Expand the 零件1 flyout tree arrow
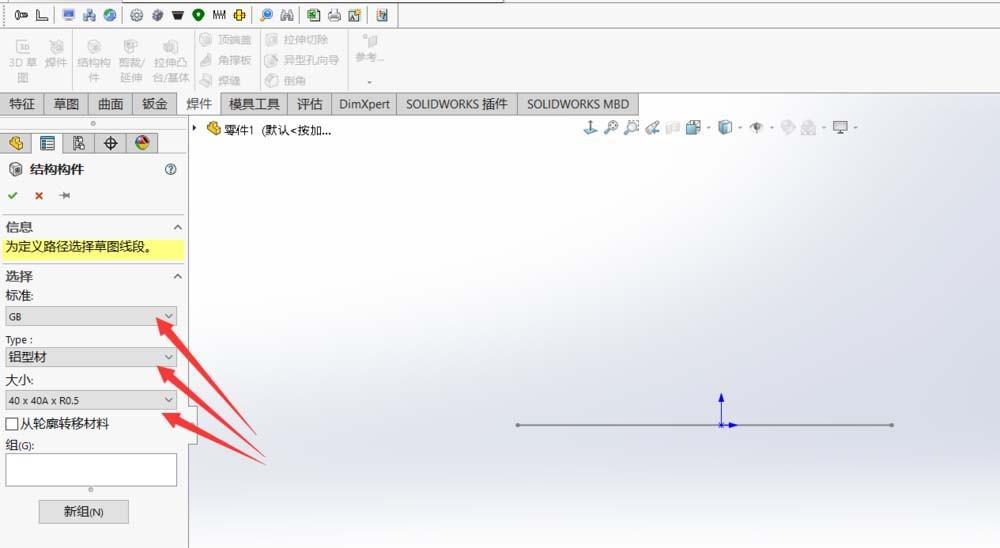The height and width of the screenshot is (548, 1000). click(x=195, y=128)
